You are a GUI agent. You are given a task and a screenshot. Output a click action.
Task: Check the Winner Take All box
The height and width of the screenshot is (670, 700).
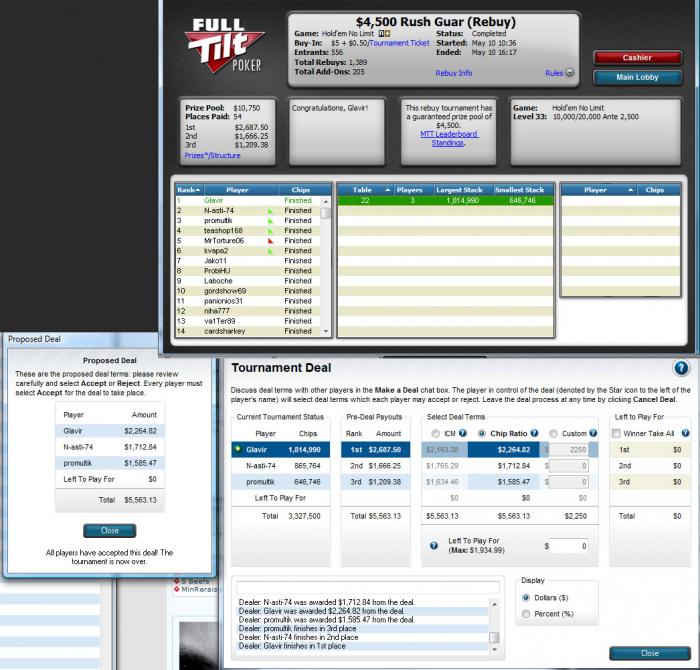(616, 433)
